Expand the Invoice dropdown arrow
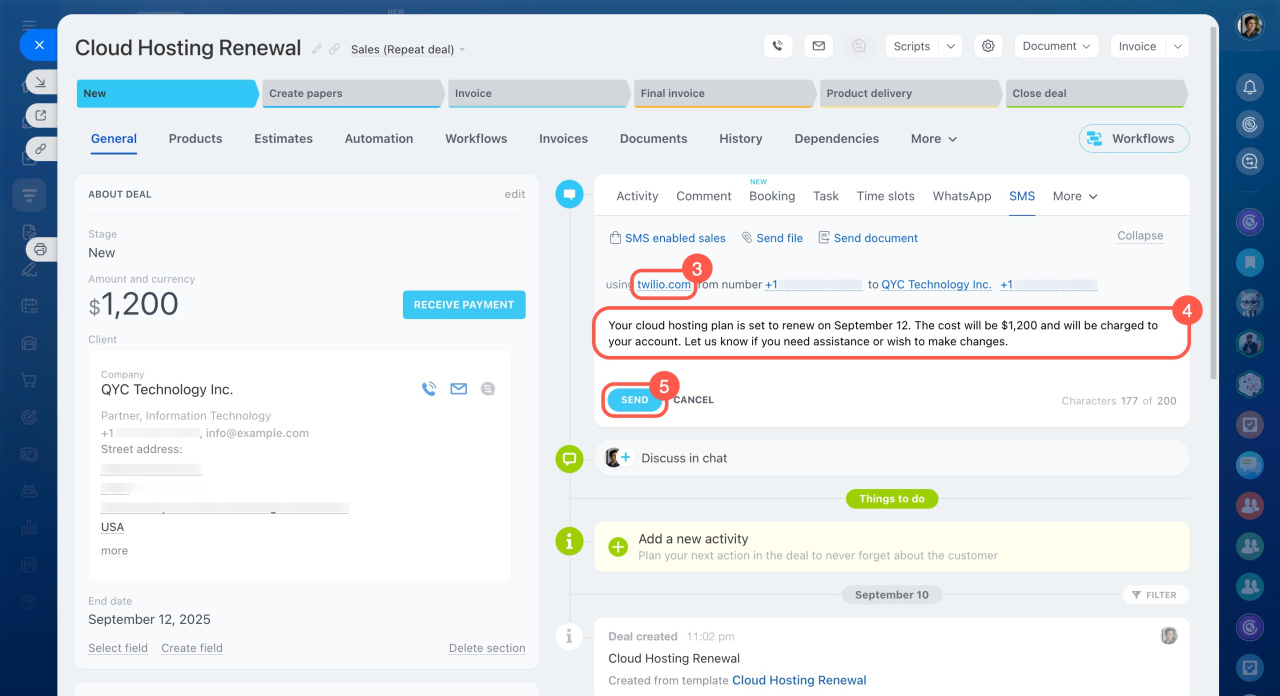Screen dimensions: 1280x696 point(1177,46)
